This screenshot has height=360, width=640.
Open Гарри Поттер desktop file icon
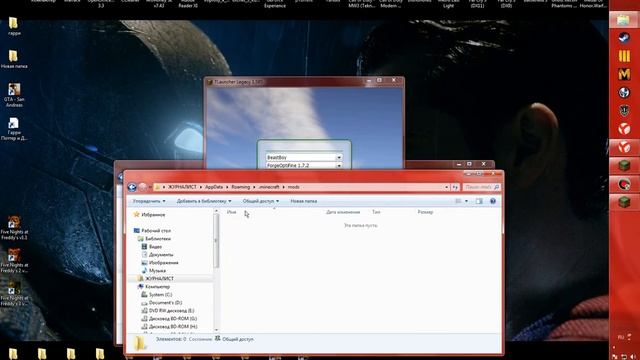pyautogui.click(x=14, y=129)
